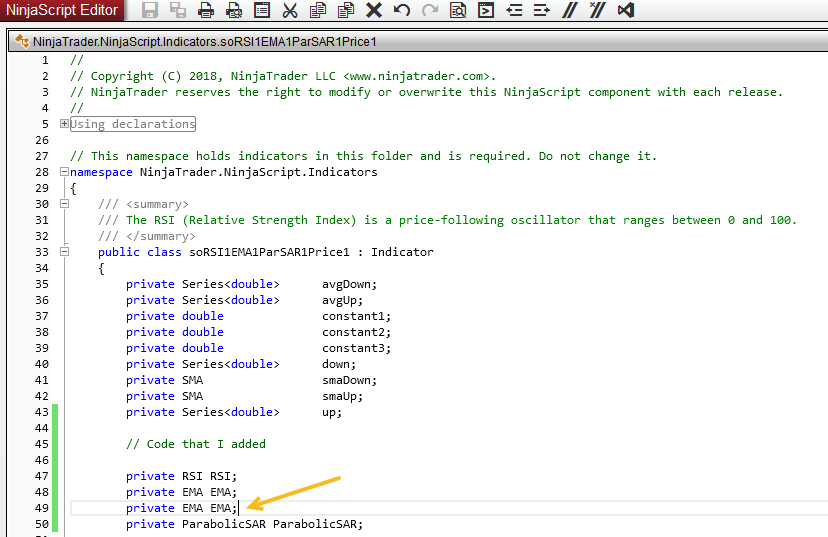Click the Redo arrow icon

coord(430,10)
